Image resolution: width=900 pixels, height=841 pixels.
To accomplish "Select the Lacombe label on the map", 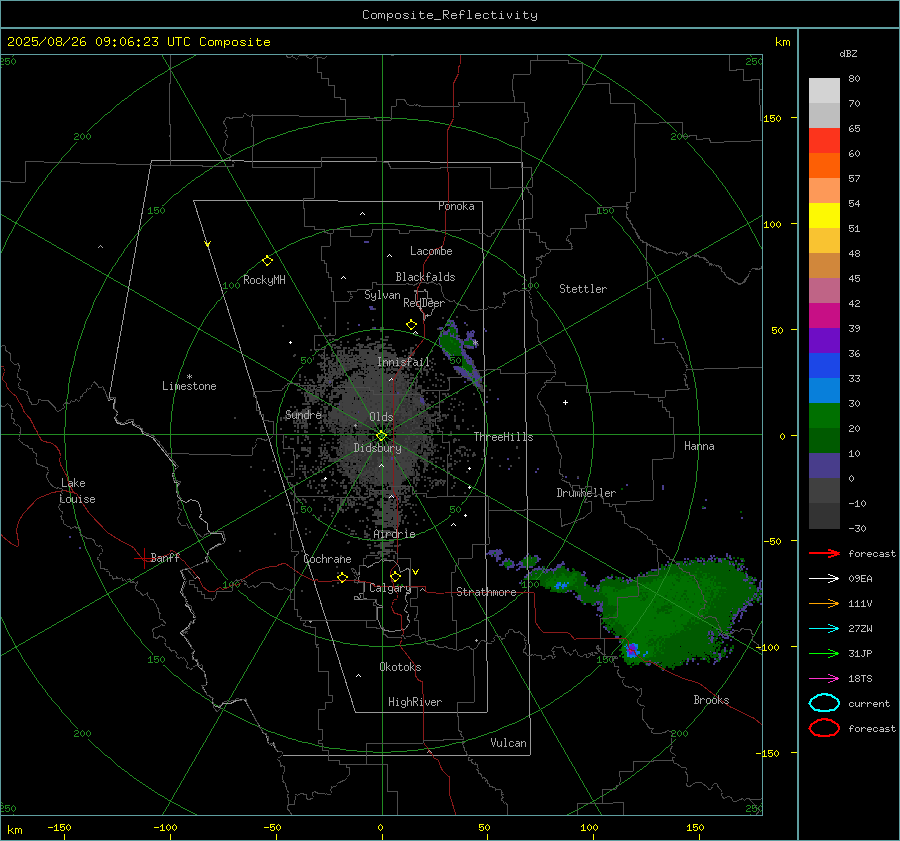I will pos(431,251).
